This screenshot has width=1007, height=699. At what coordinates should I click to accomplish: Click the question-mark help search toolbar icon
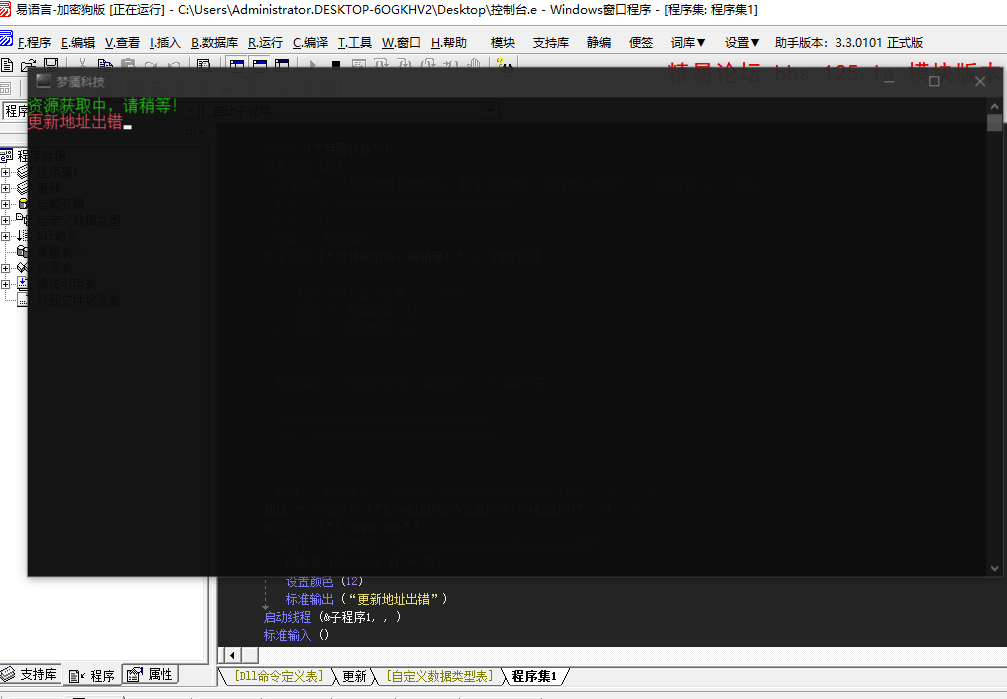(x=505, y=64)
